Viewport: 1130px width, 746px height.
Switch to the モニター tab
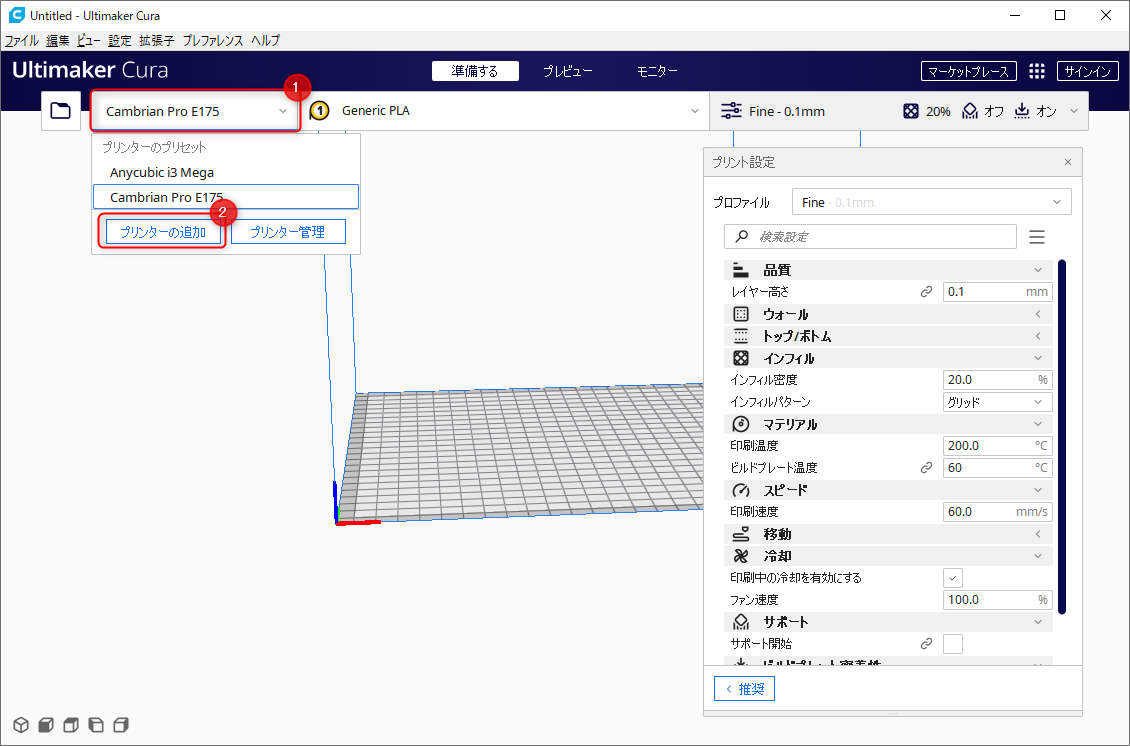pyautogui.click(x=657, y=71)
